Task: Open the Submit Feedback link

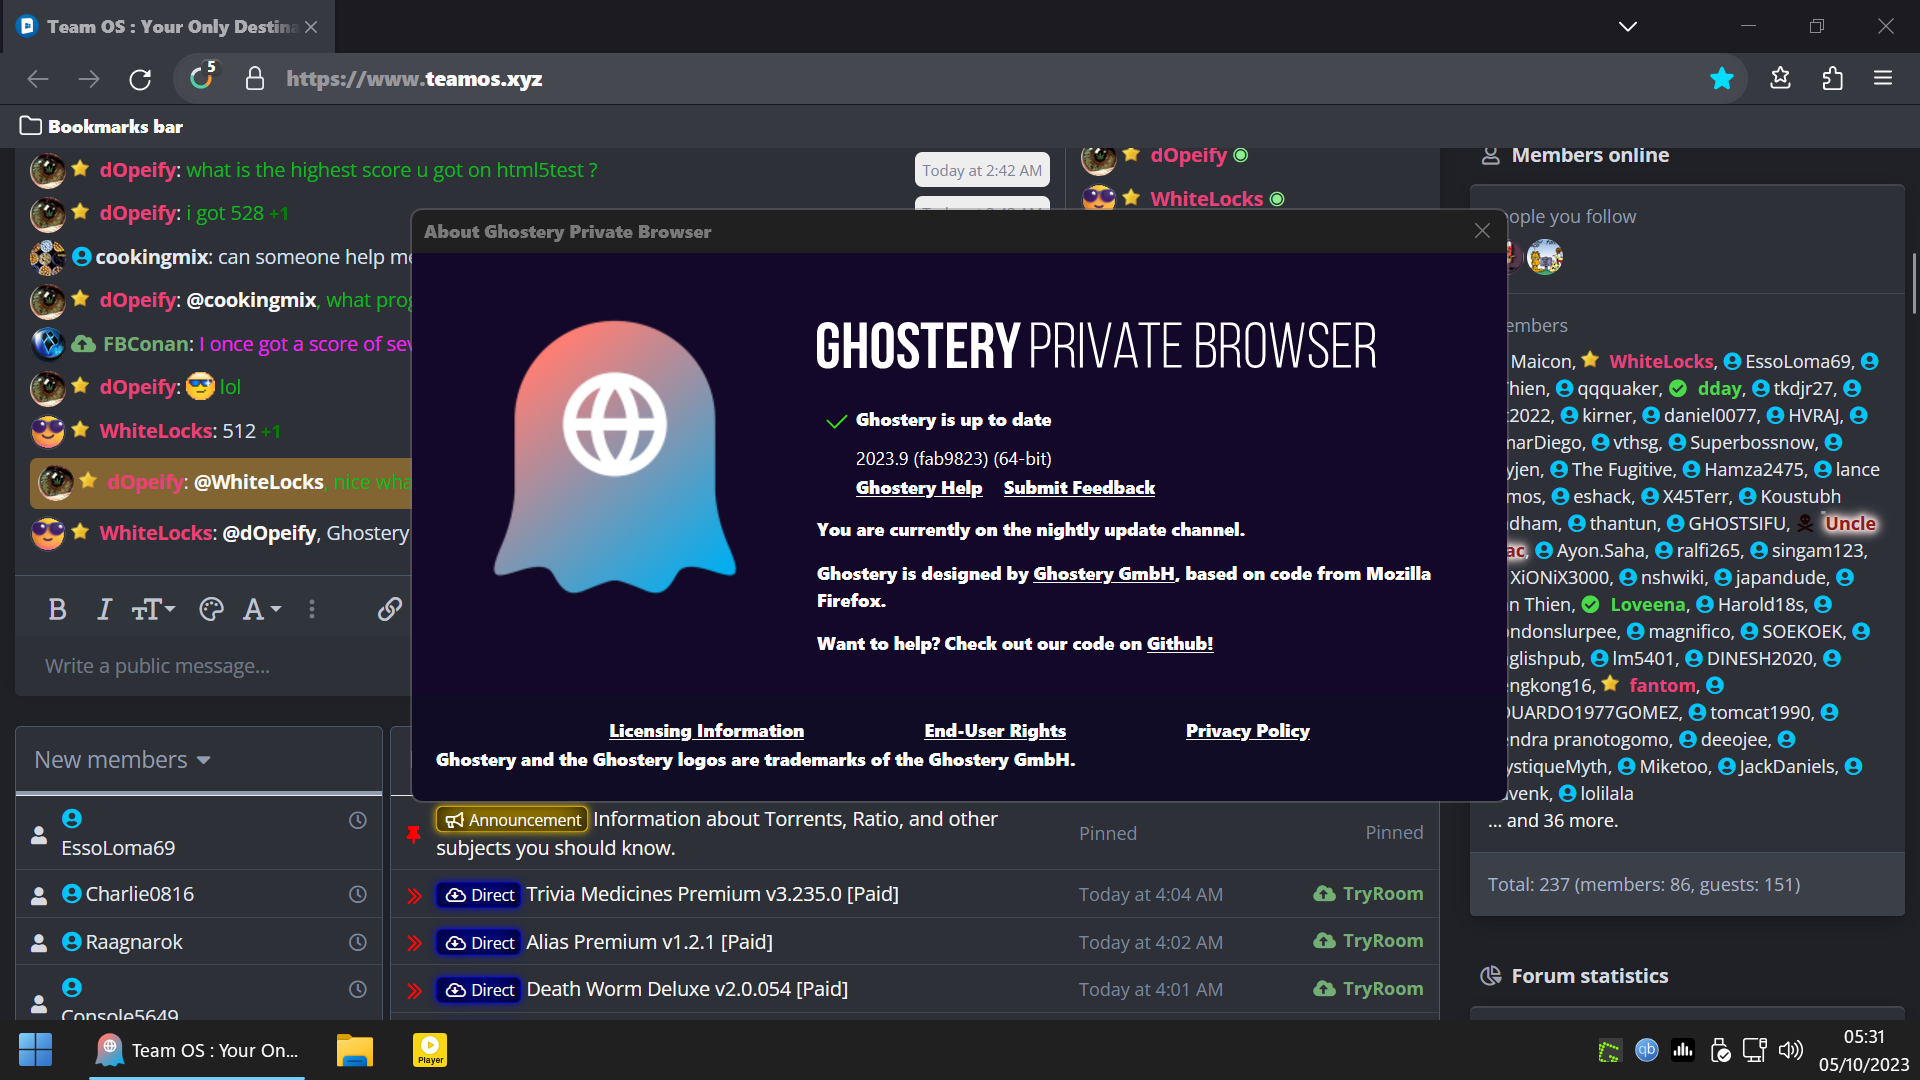Action: point(1079,488)
